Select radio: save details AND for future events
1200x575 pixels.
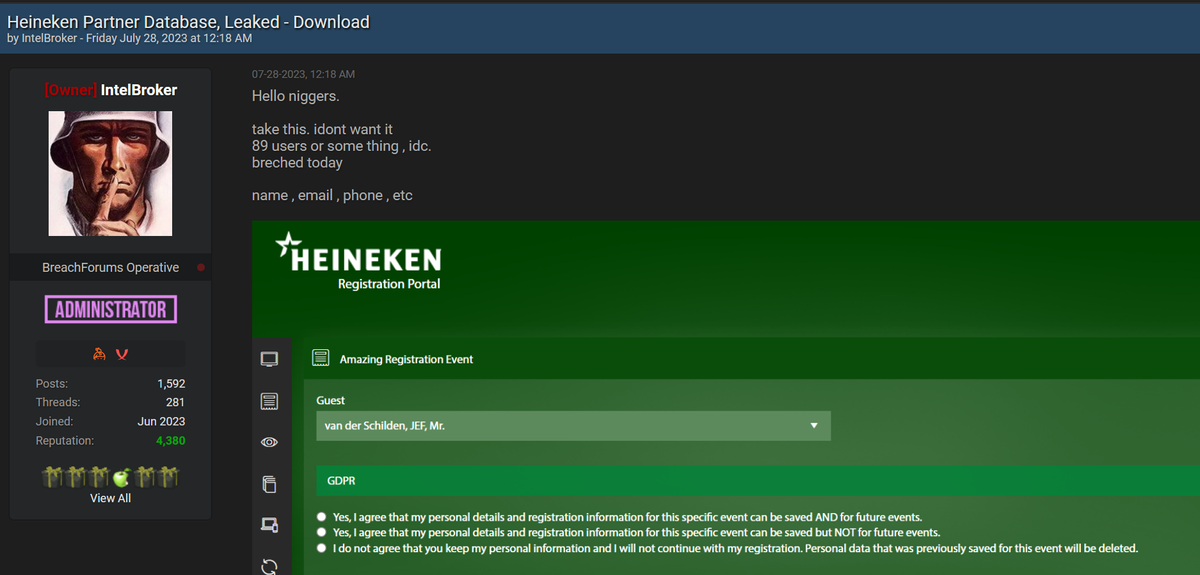coord(321,517)
